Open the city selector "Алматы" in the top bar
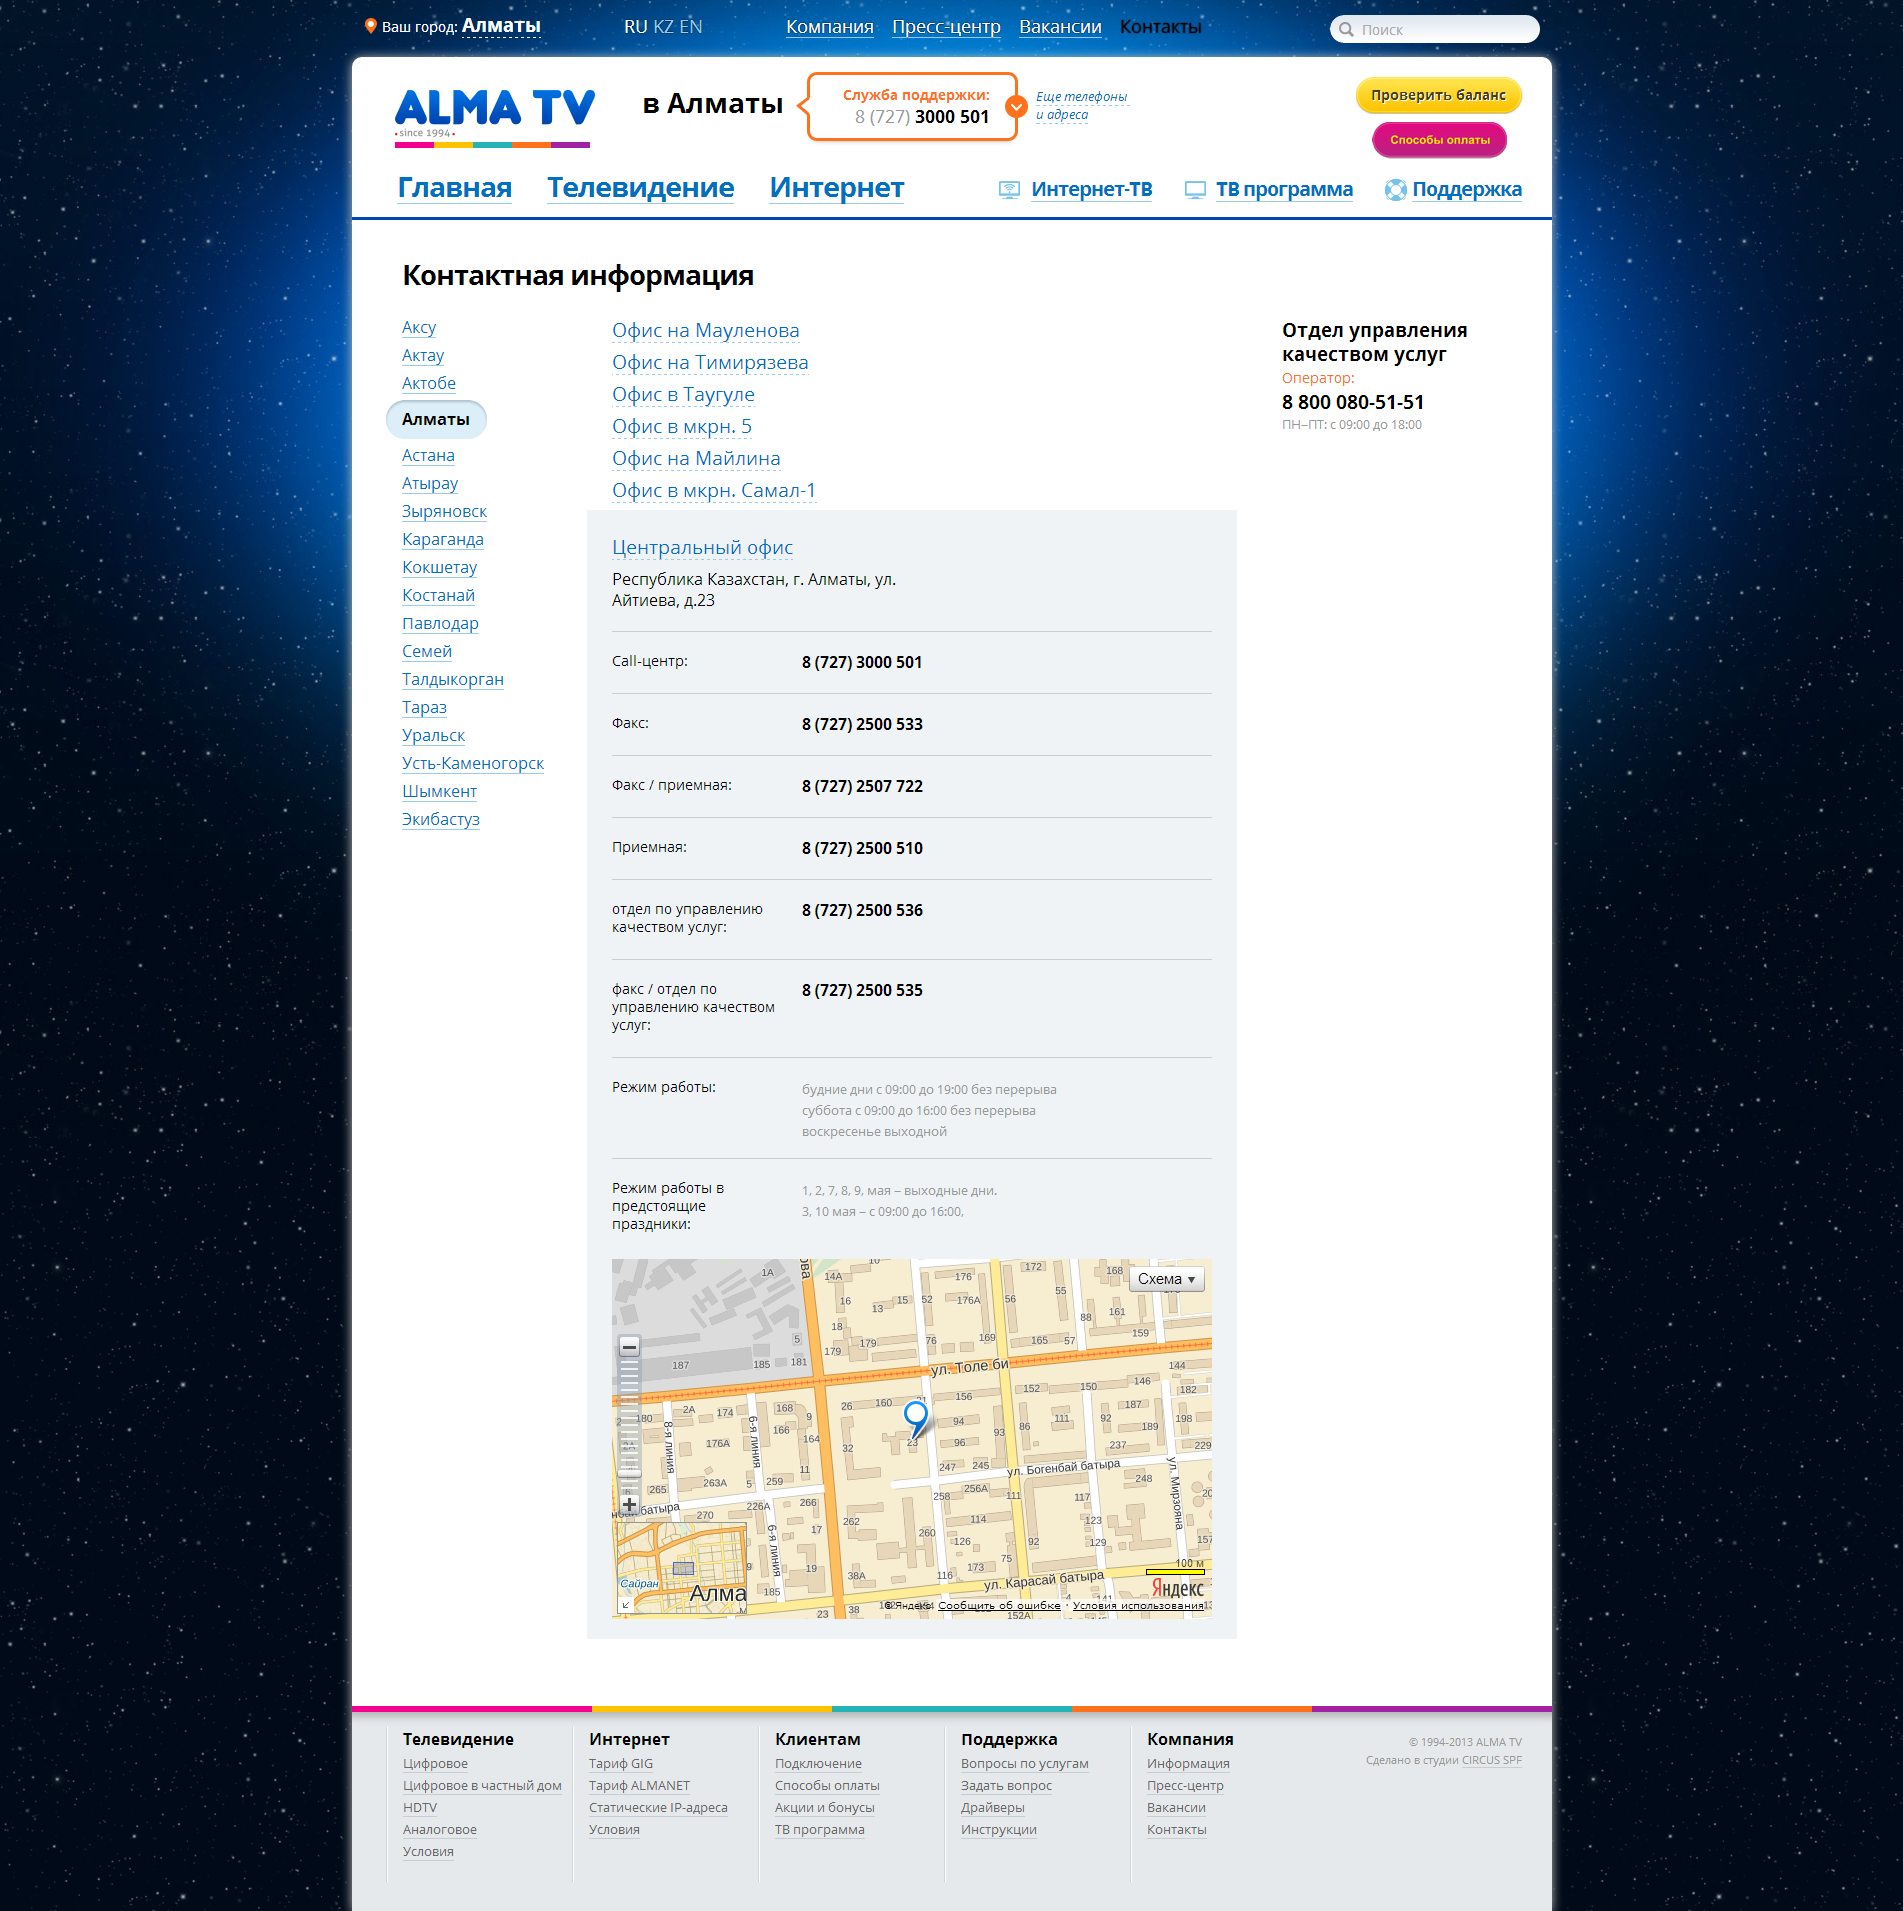 501,26
